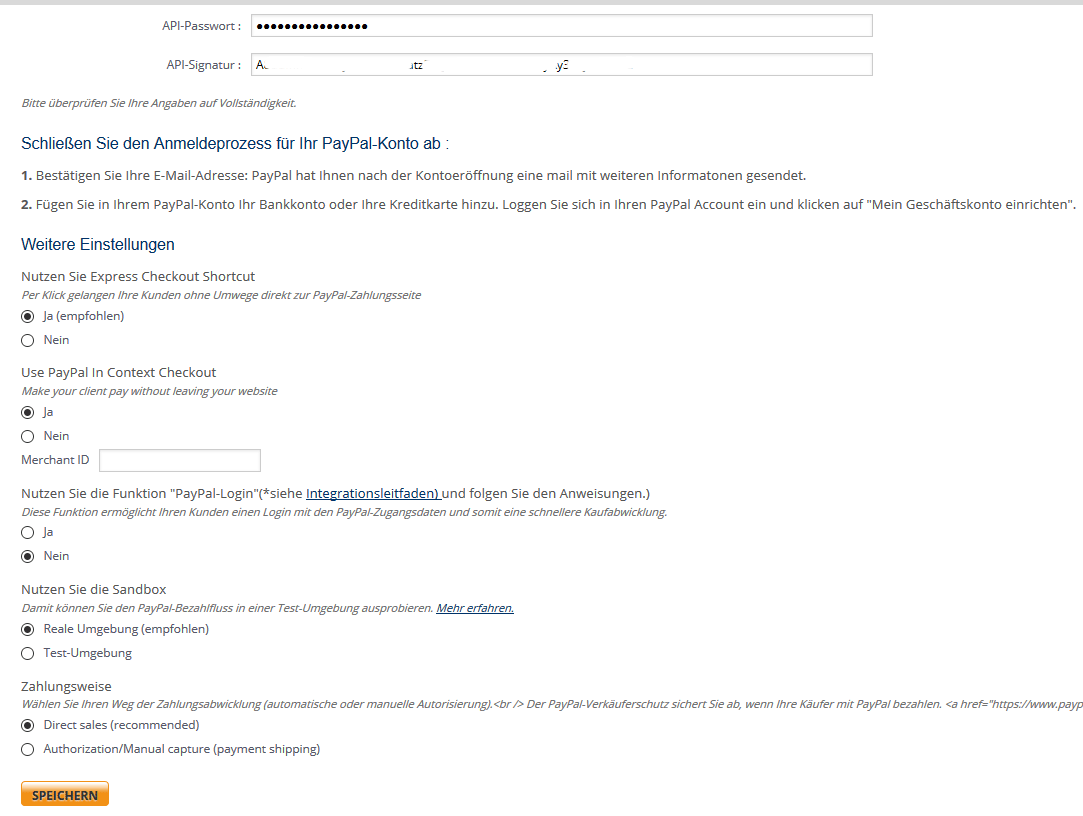The width and height of the screenshot is (1083, 816).
Task: Click 'Per Klick gelangen Ihre Kunden' hint text
Action: pyautogui.click(x=221, y=295)
